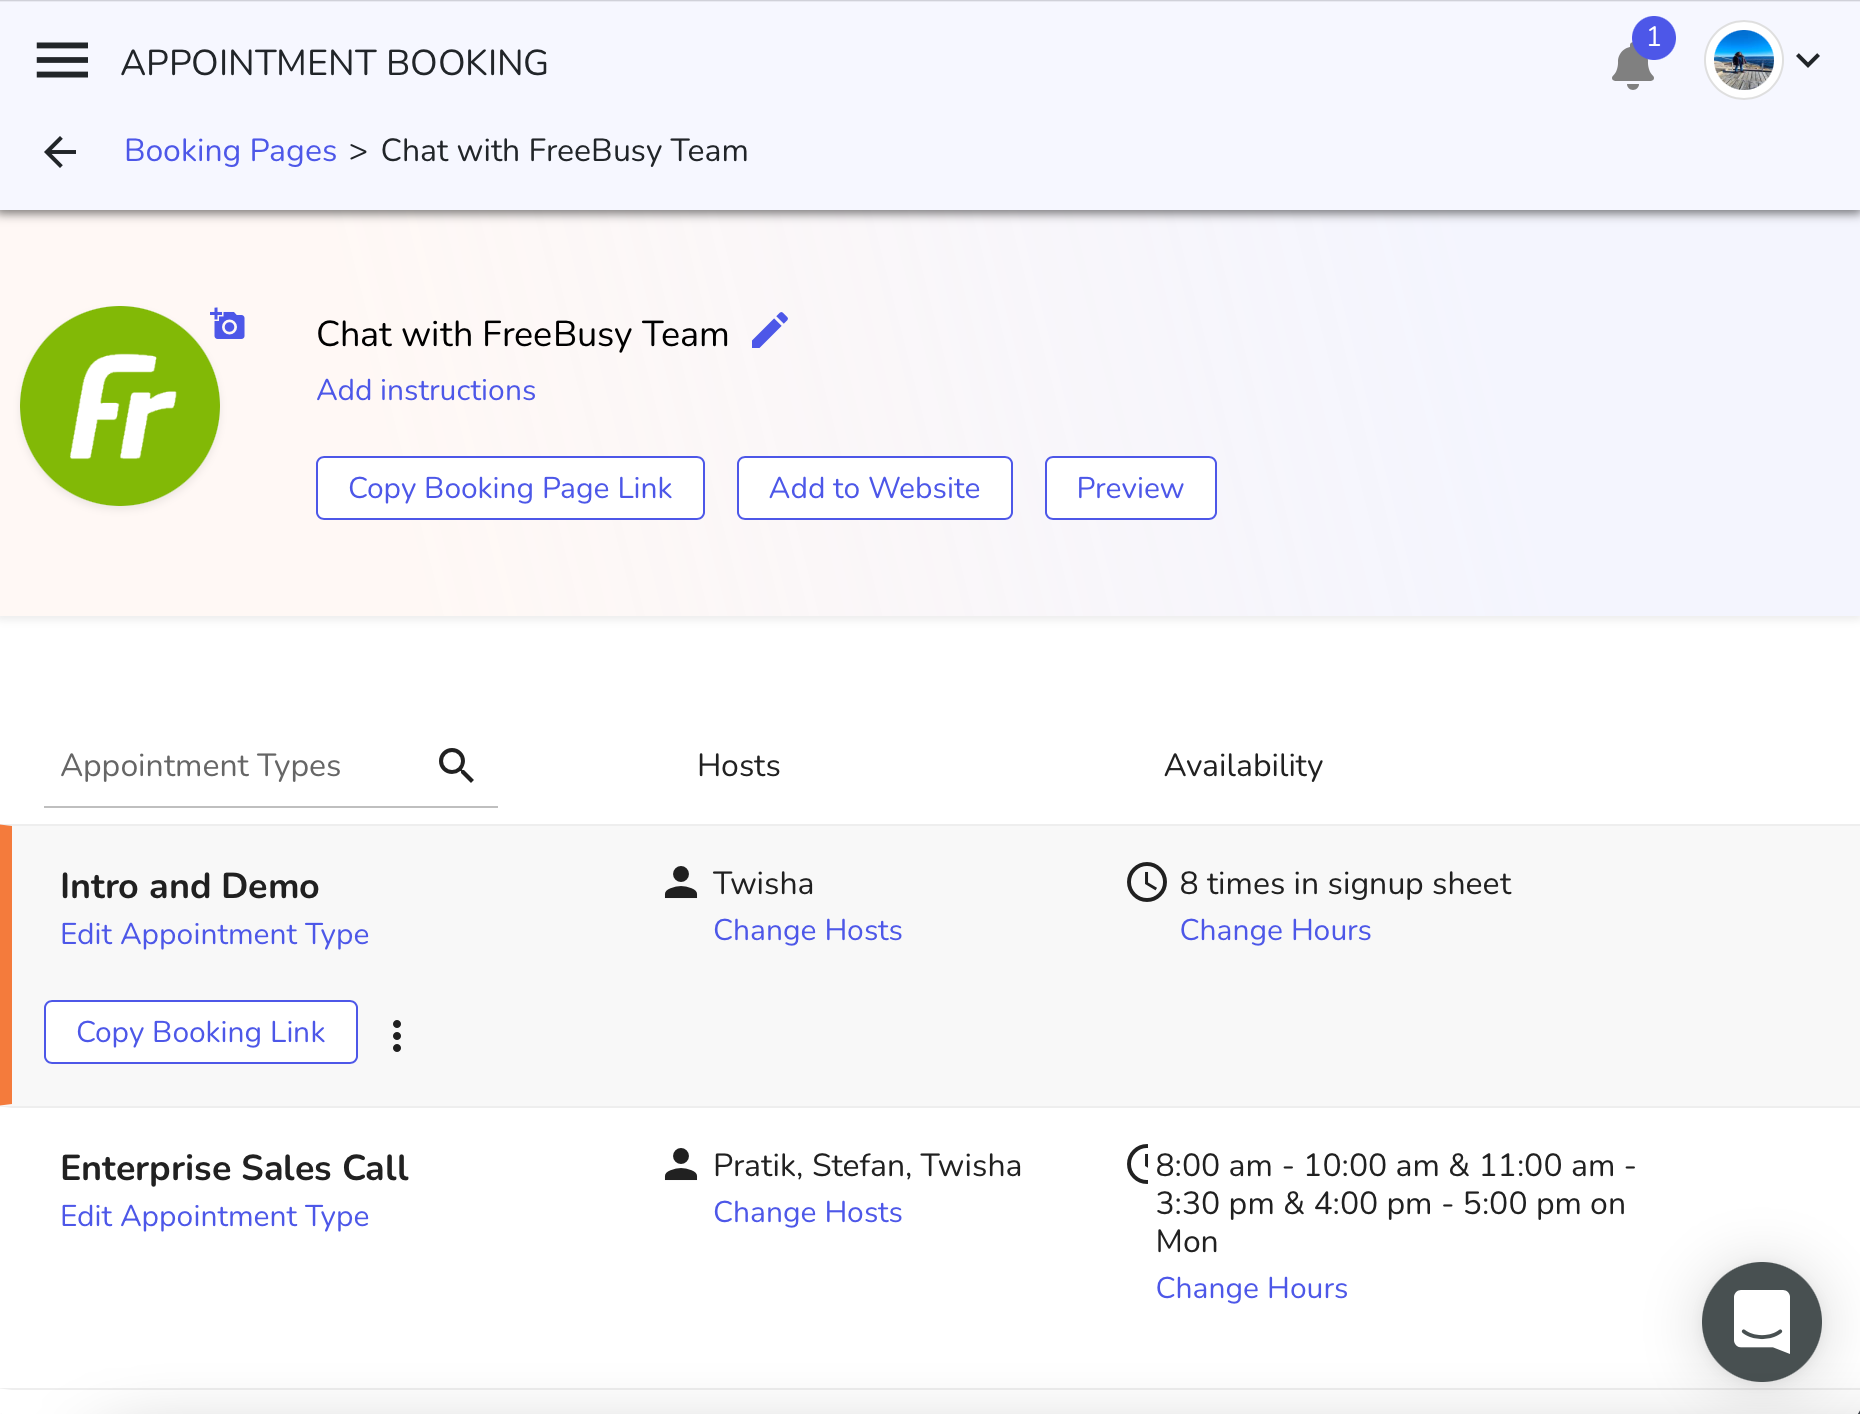The image size is (1860, 1414).
Task: Open three-dot menu for Intro and Demo
Action: [397, 1036]
